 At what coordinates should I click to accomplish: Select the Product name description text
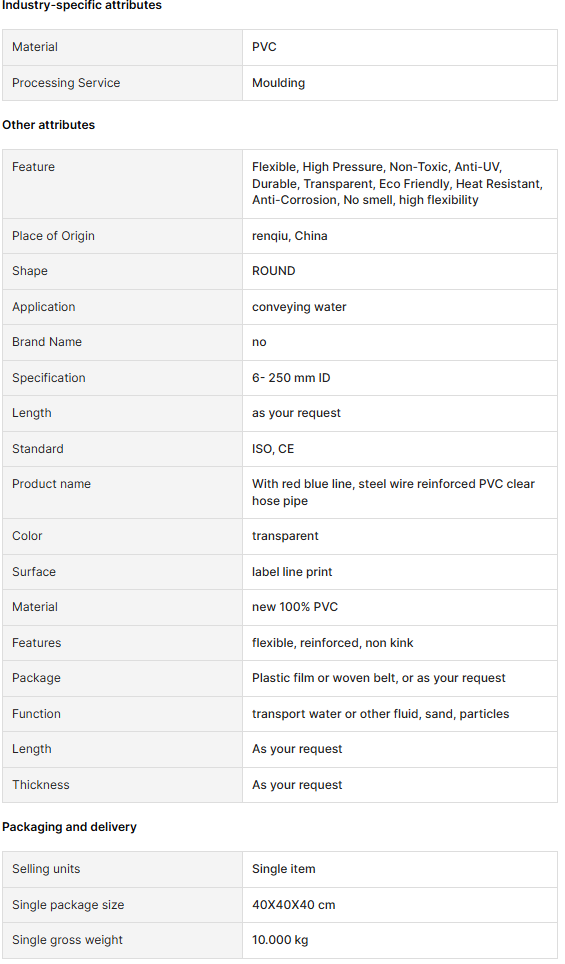click(x=393, y=492)
